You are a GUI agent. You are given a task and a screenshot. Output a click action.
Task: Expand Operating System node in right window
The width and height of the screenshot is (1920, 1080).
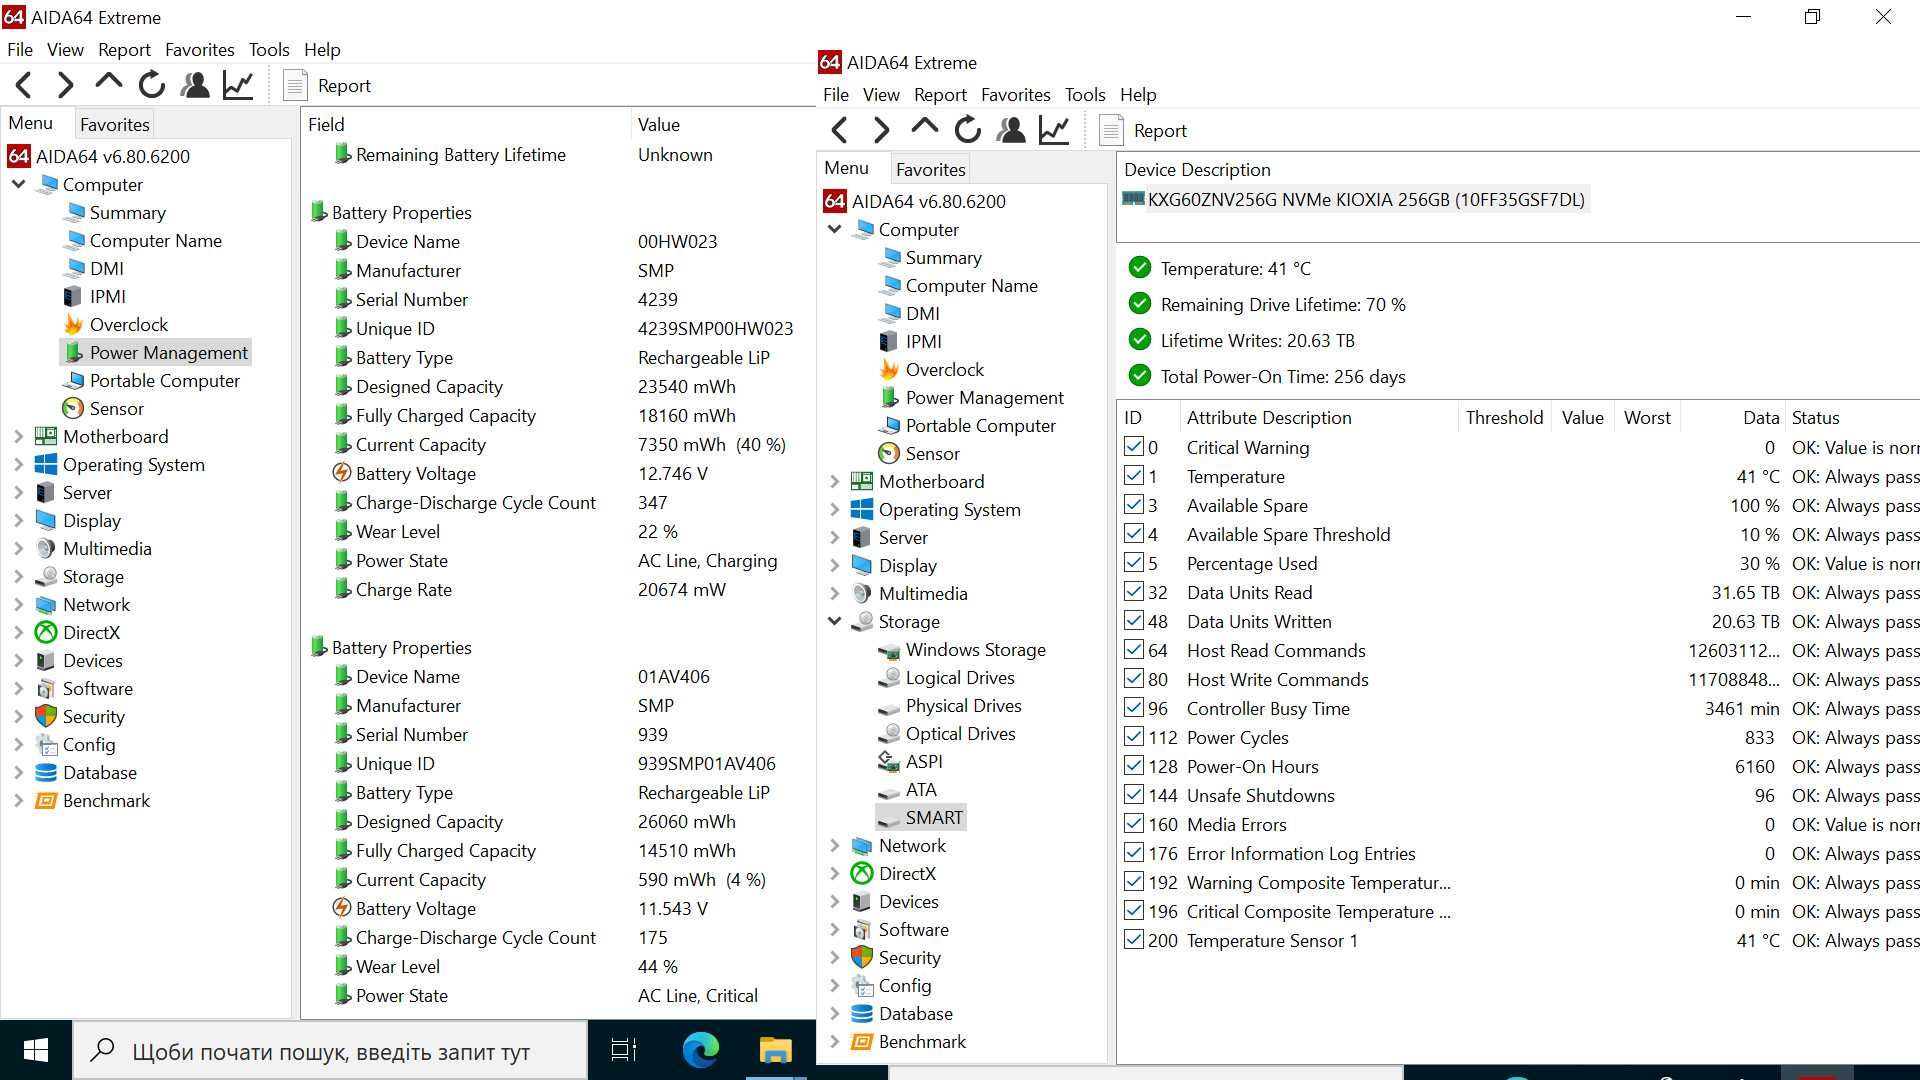coord(834,509)
